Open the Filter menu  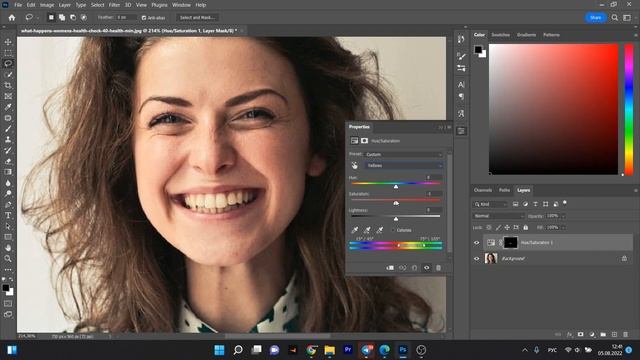114,5
